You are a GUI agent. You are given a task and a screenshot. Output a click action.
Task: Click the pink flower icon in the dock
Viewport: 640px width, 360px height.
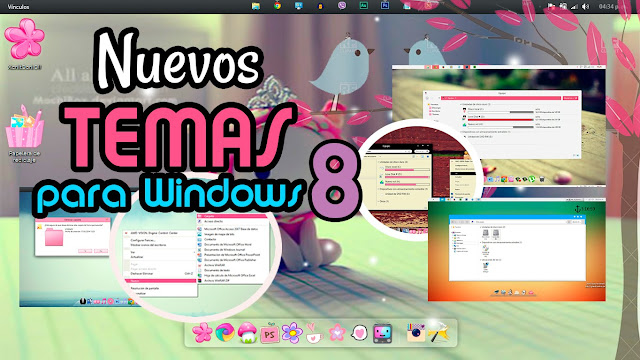(202, 332)
